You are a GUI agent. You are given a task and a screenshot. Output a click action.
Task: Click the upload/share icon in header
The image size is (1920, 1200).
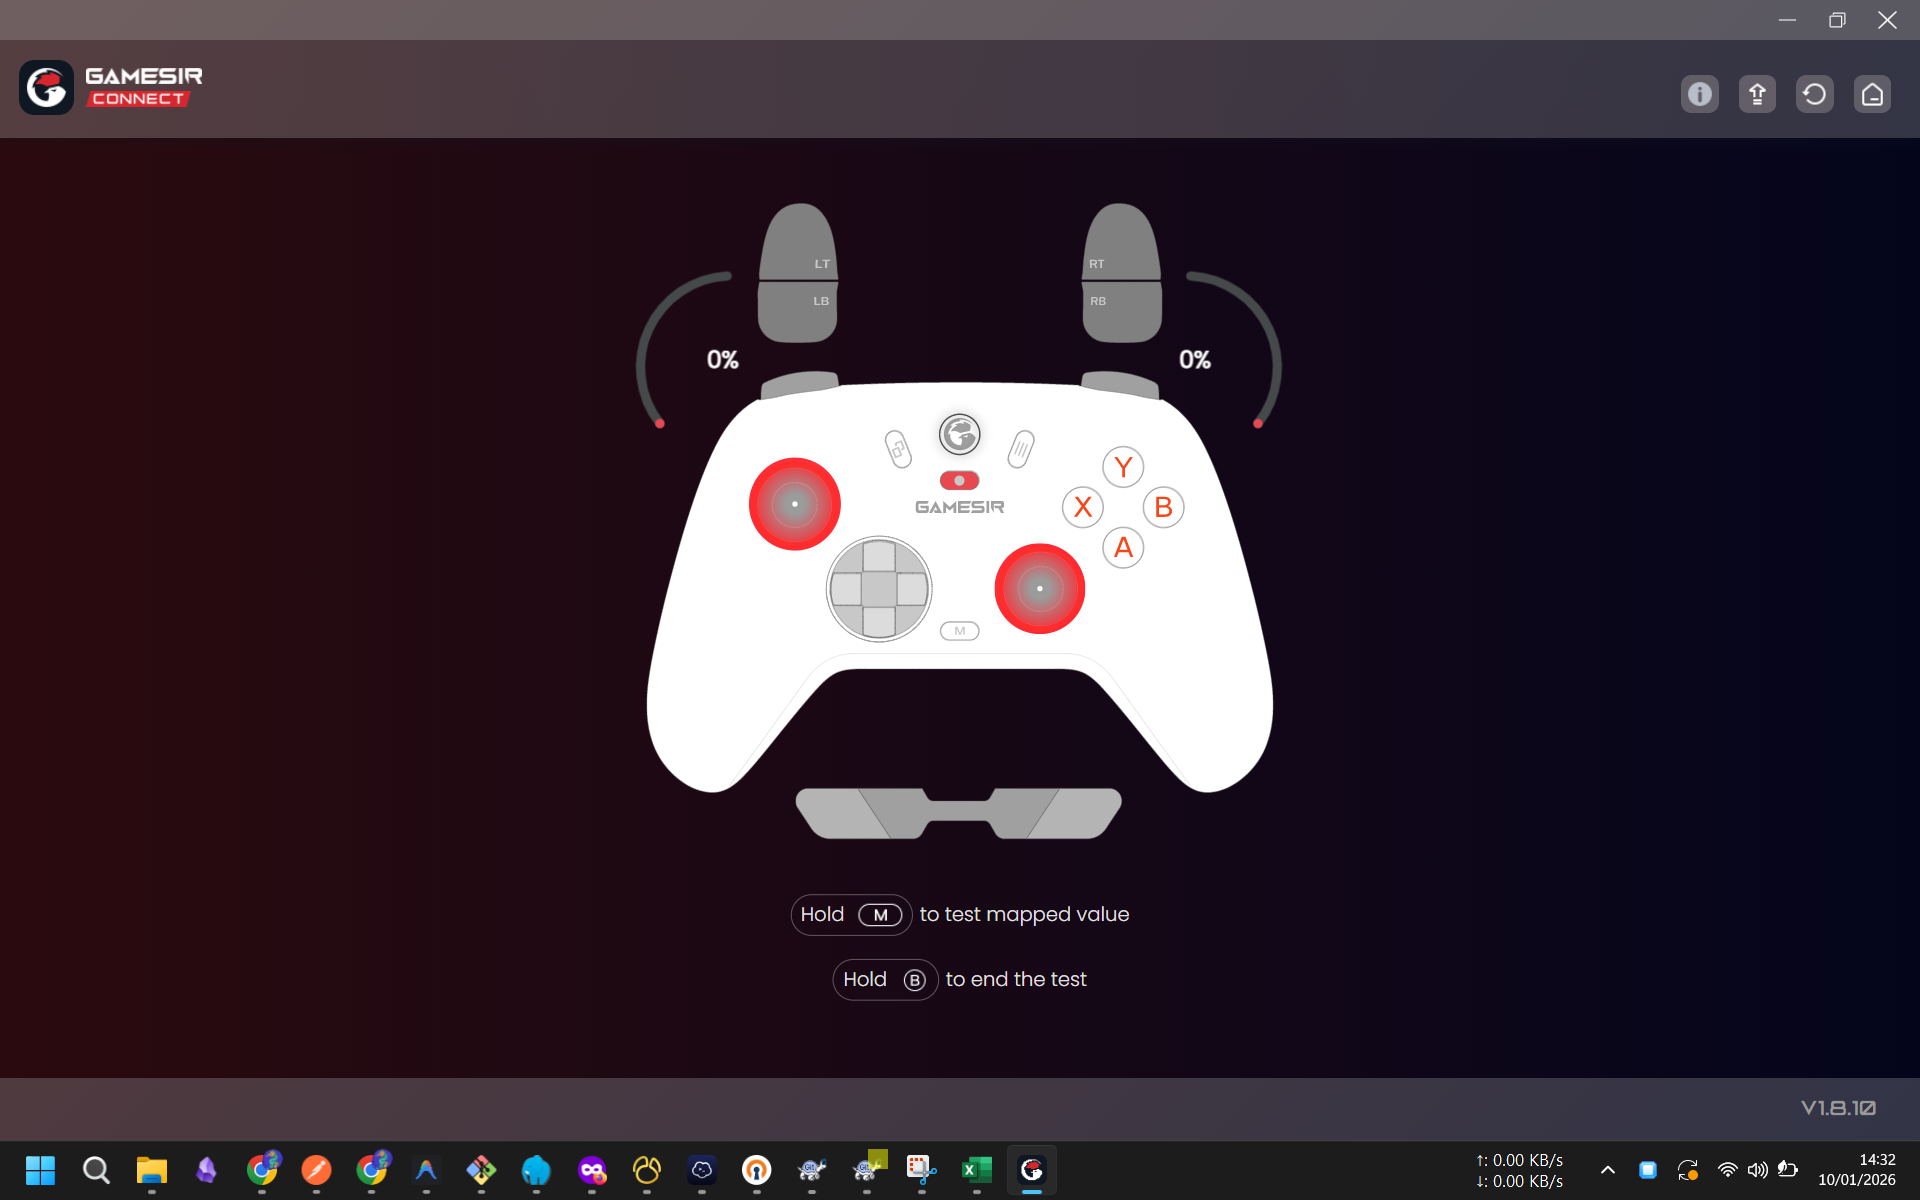coord(1757,94)
